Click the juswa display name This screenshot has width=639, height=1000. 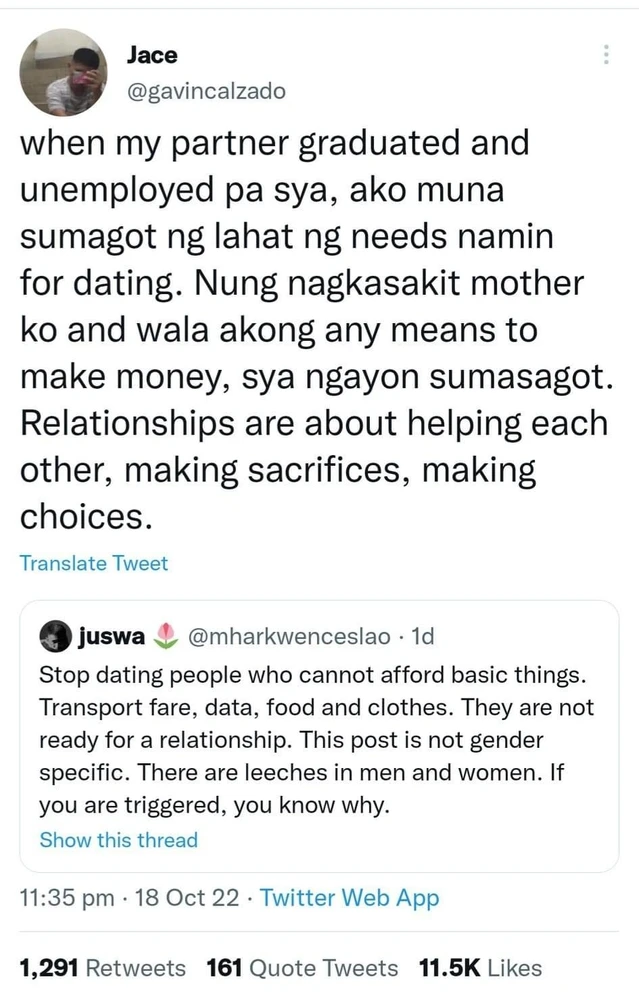[112, 636]
